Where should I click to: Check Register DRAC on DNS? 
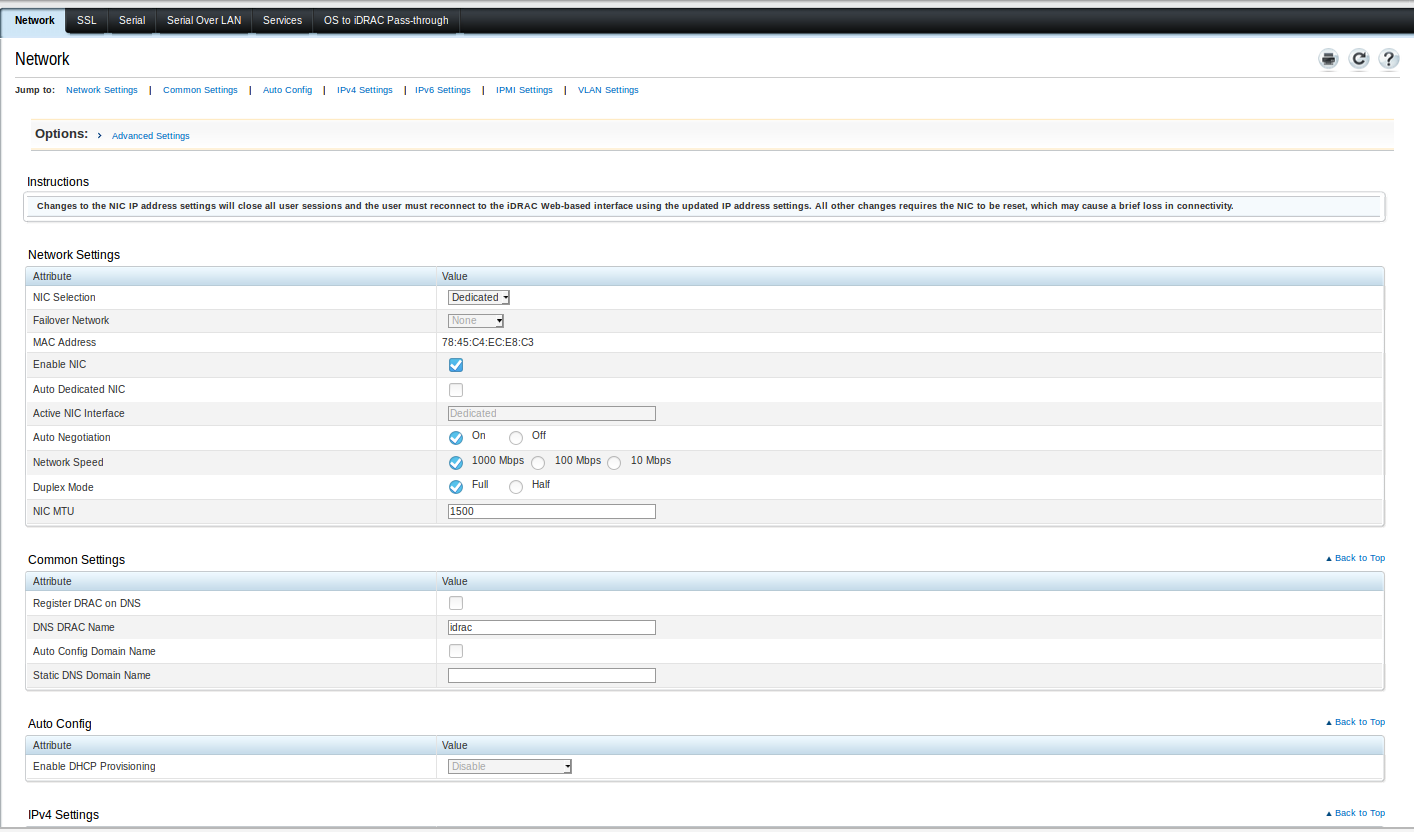456,603
